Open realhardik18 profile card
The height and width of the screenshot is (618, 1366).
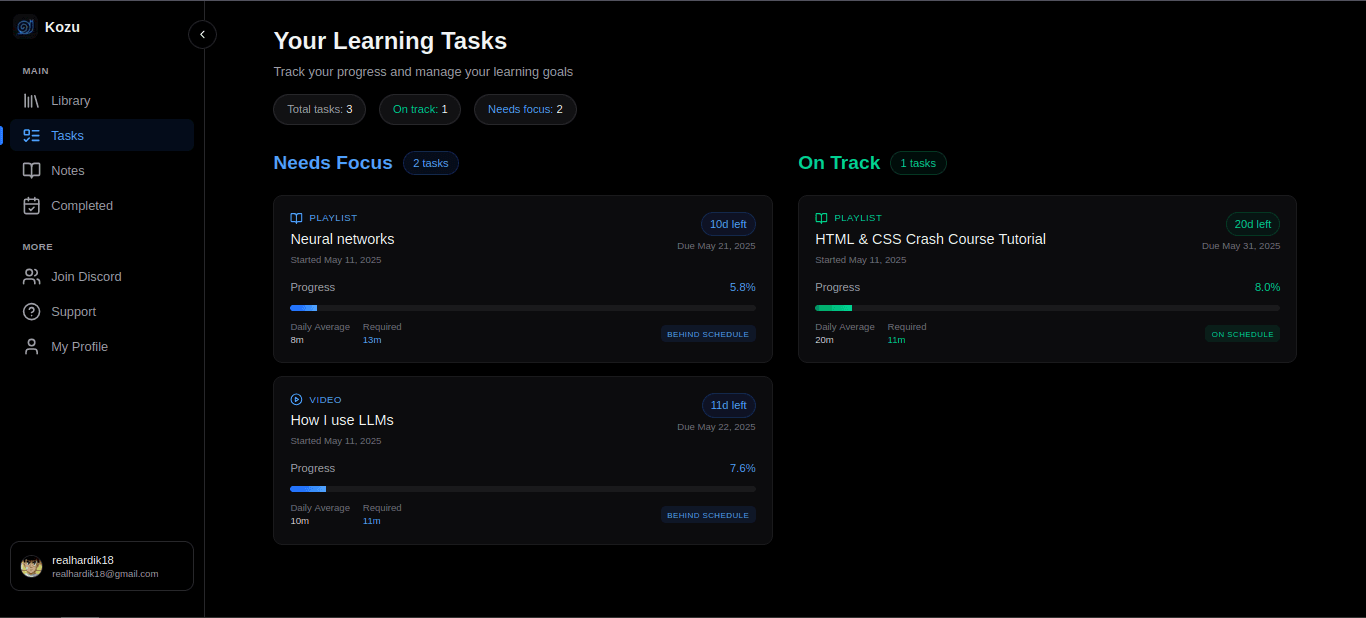101,566
